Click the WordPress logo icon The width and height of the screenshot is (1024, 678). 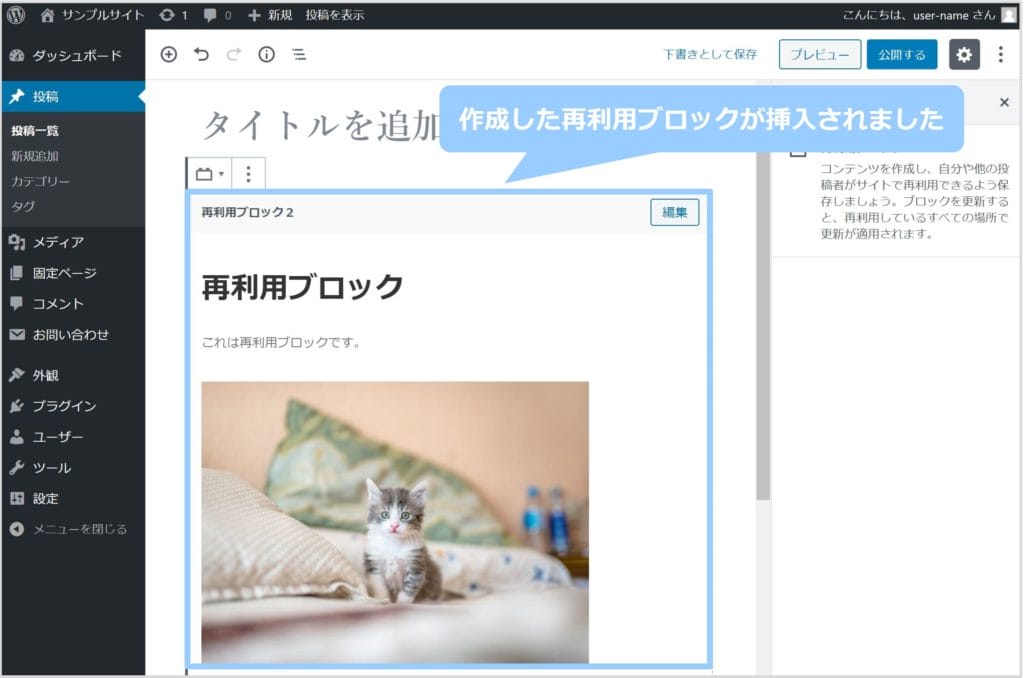click(x=16, y=15)
